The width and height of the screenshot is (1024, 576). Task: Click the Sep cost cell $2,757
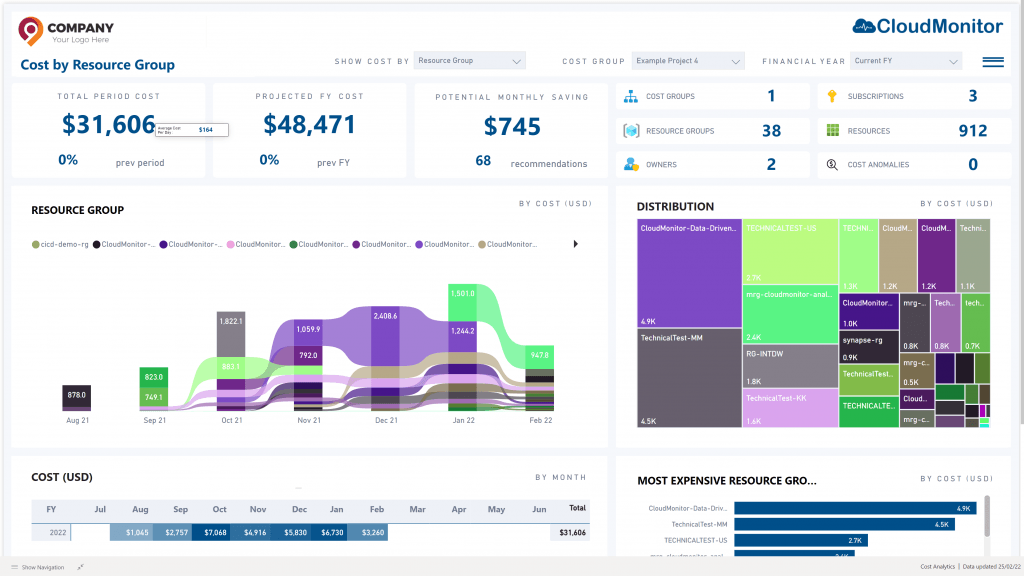170,532
